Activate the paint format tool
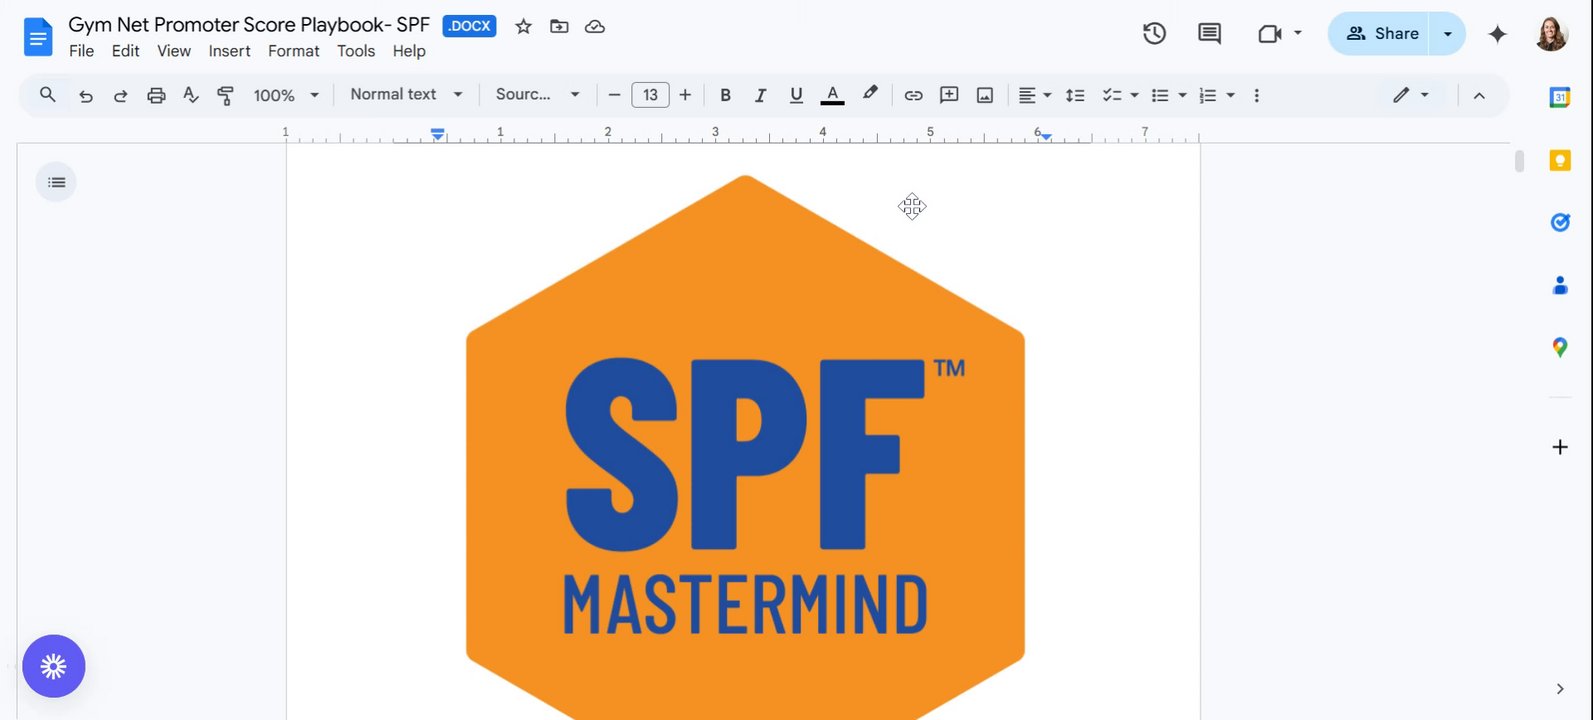The height and width of the screenshot is (720, 1593). tap(225, 96)
